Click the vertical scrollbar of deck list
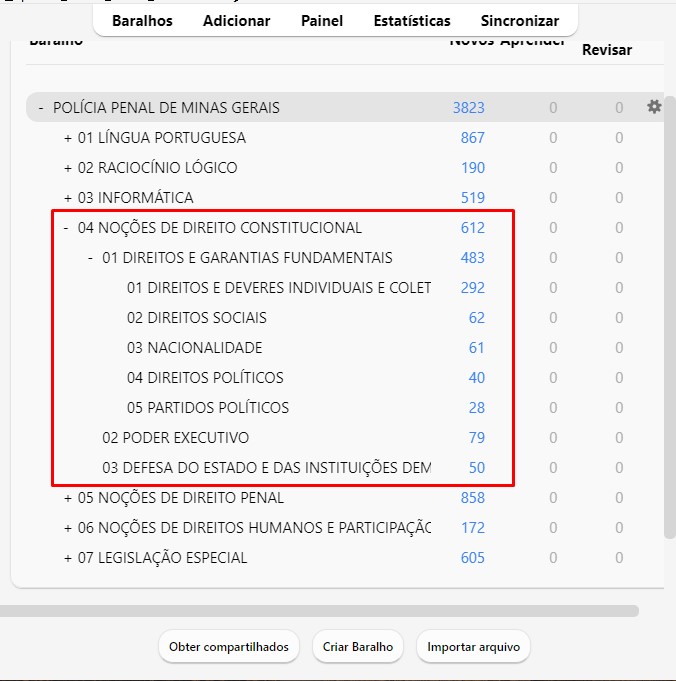The height and width of the screenshot is (681, 676). pyautogui.click(x=670, y=317)
